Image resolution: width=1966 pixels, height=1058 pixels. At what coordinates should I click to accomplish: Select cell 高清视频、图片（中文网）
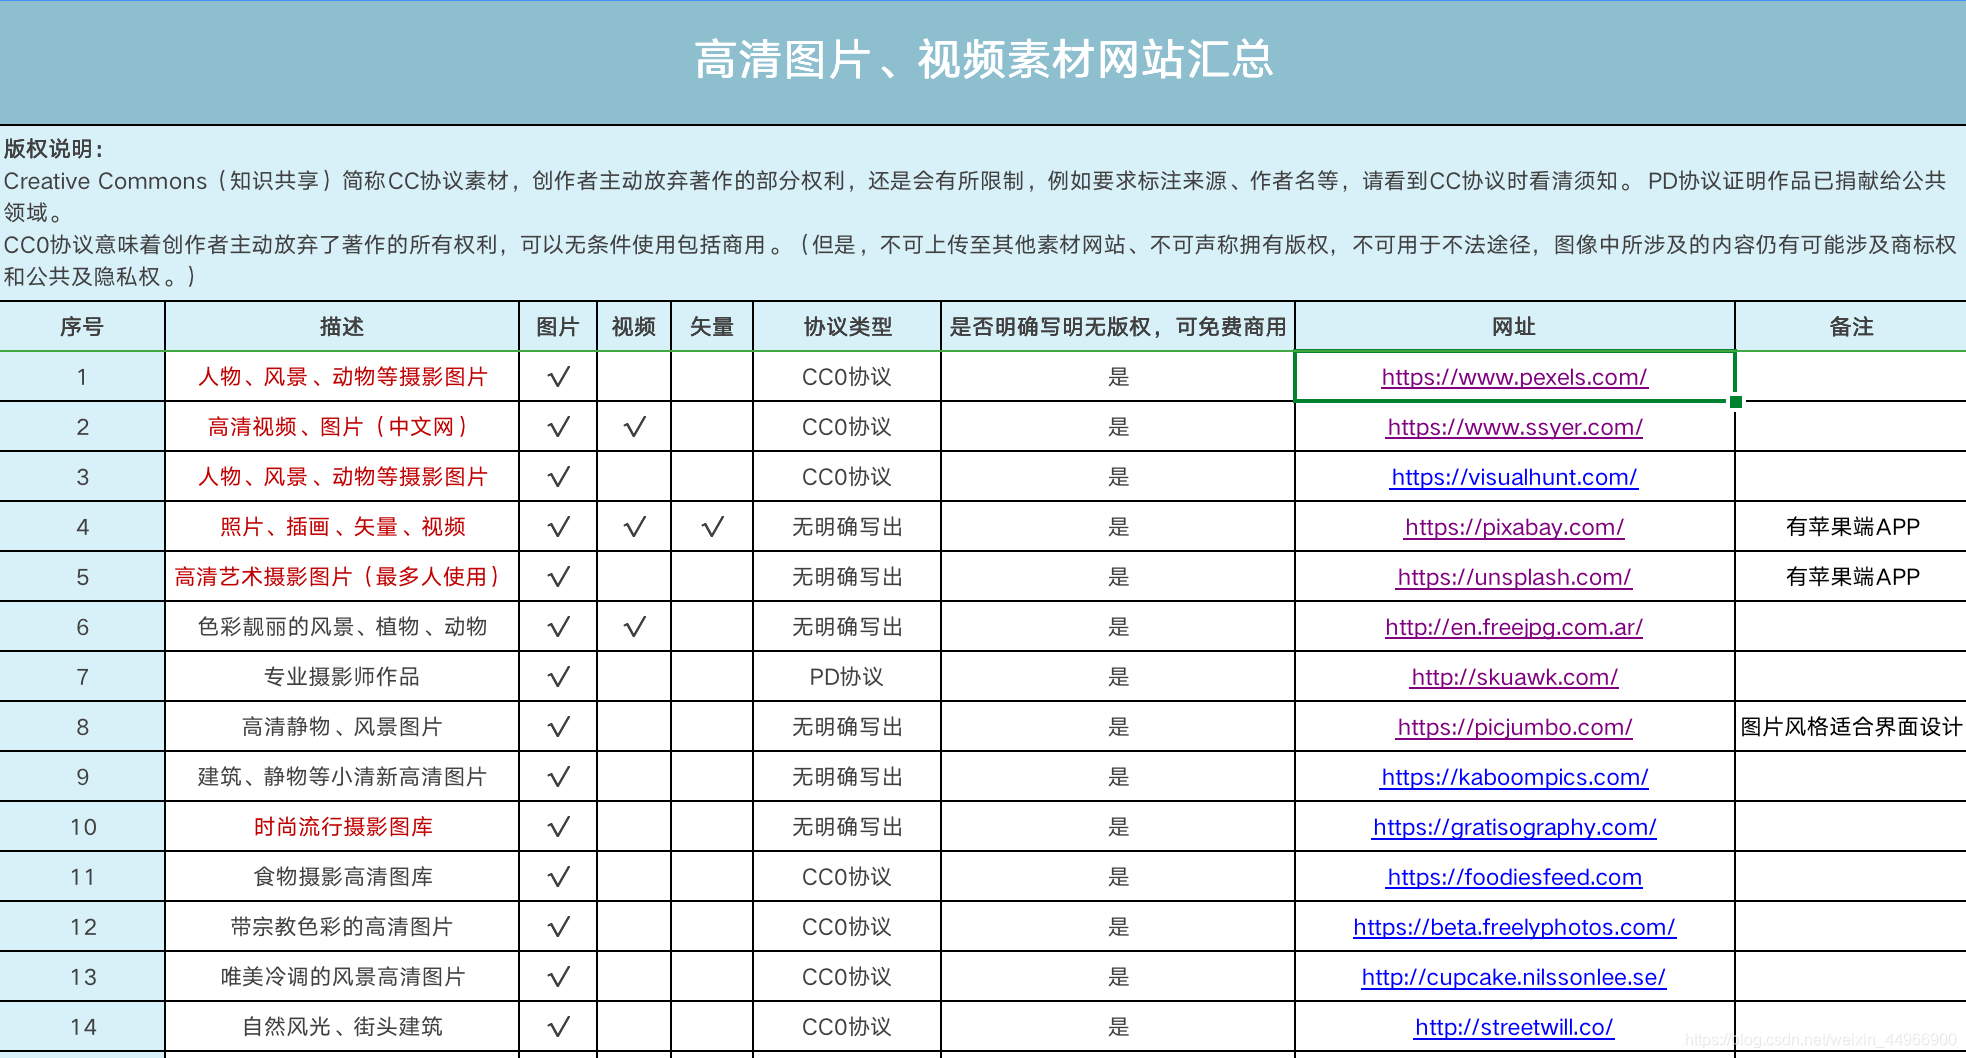click(342, 427)
